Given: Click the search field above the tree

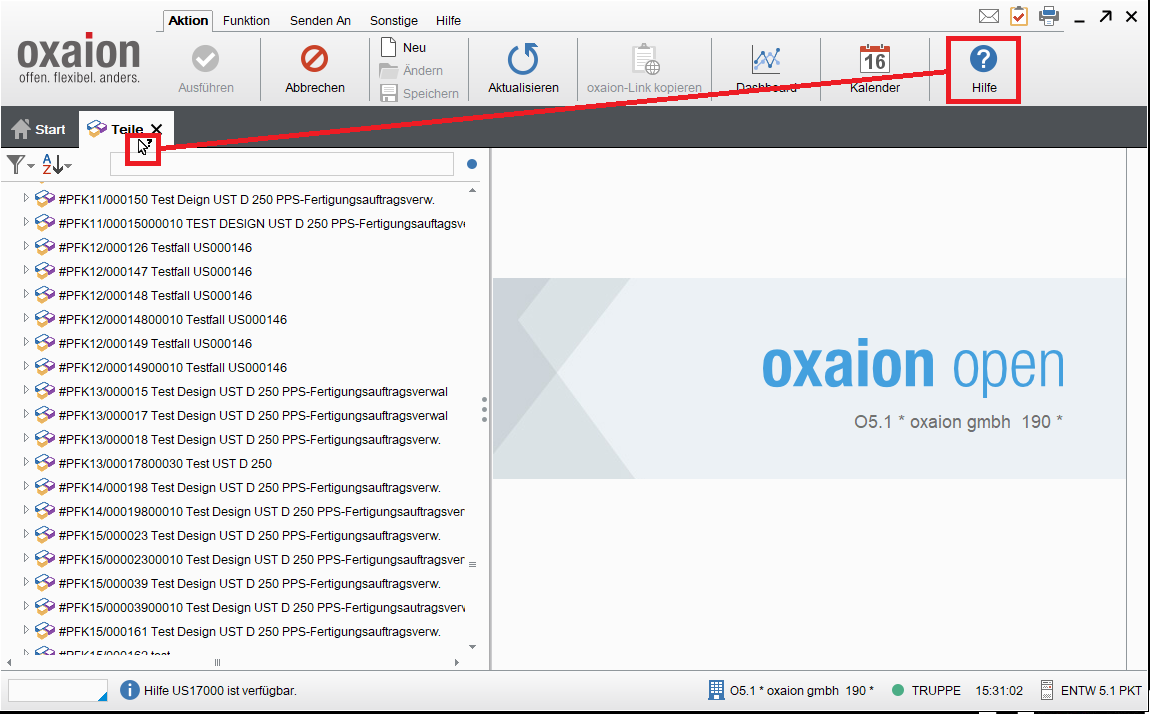Looking at the screenshot, I should [x=281, y=164].
